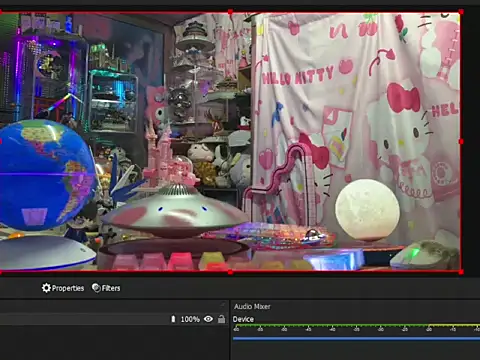This screenshot has height=360, width=480.
Task: Click the glowing moon lamp in the preview
Action: tap(367, 209)
